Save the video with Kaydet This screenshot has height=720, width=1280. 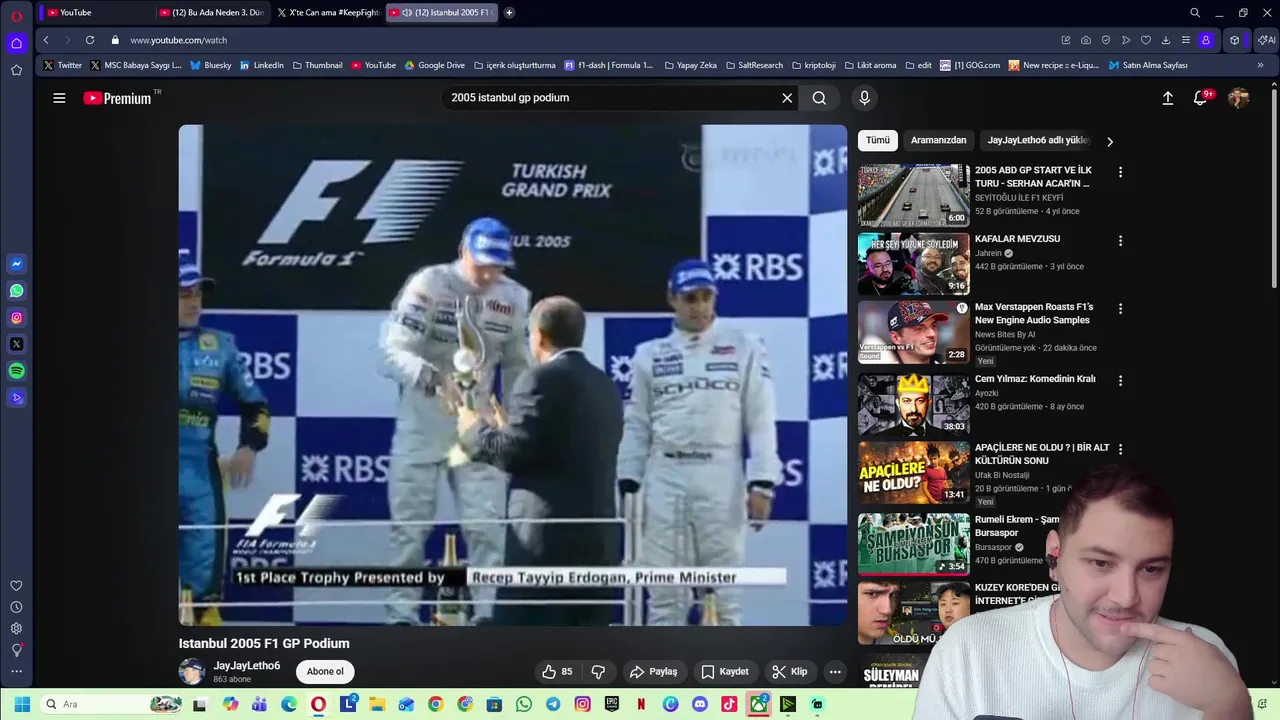(725, 672)
